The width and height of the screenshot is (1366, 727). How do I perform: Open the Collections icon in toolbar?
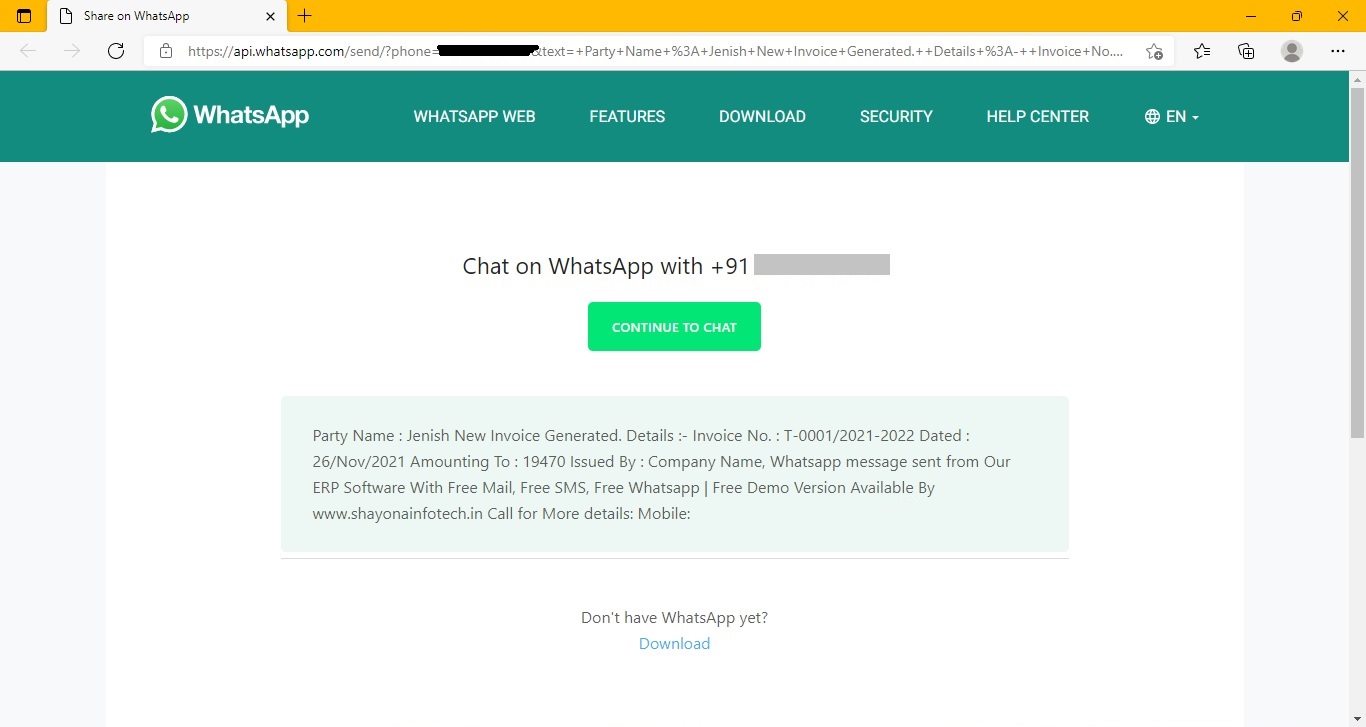[x=1246, y=51]
